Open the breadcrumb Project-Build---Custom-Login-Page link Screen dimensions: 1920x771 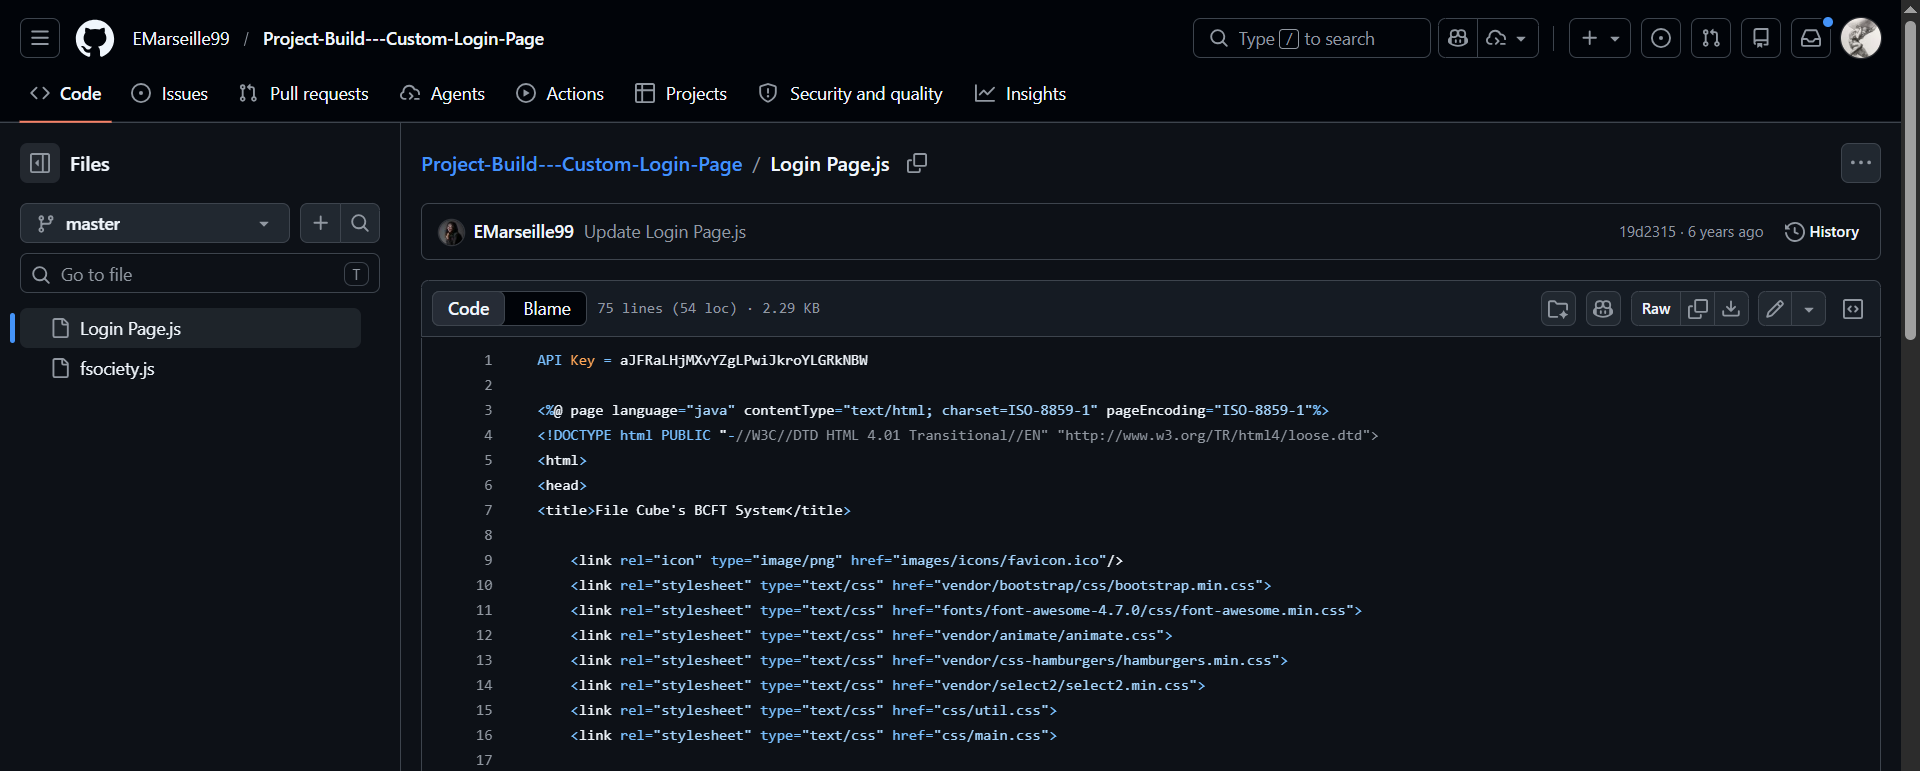[x=581, y=164]
